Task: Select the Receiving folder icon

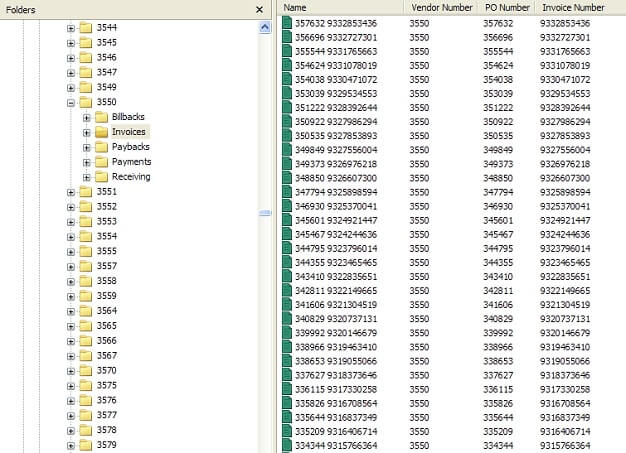Action: pos(101,176)
